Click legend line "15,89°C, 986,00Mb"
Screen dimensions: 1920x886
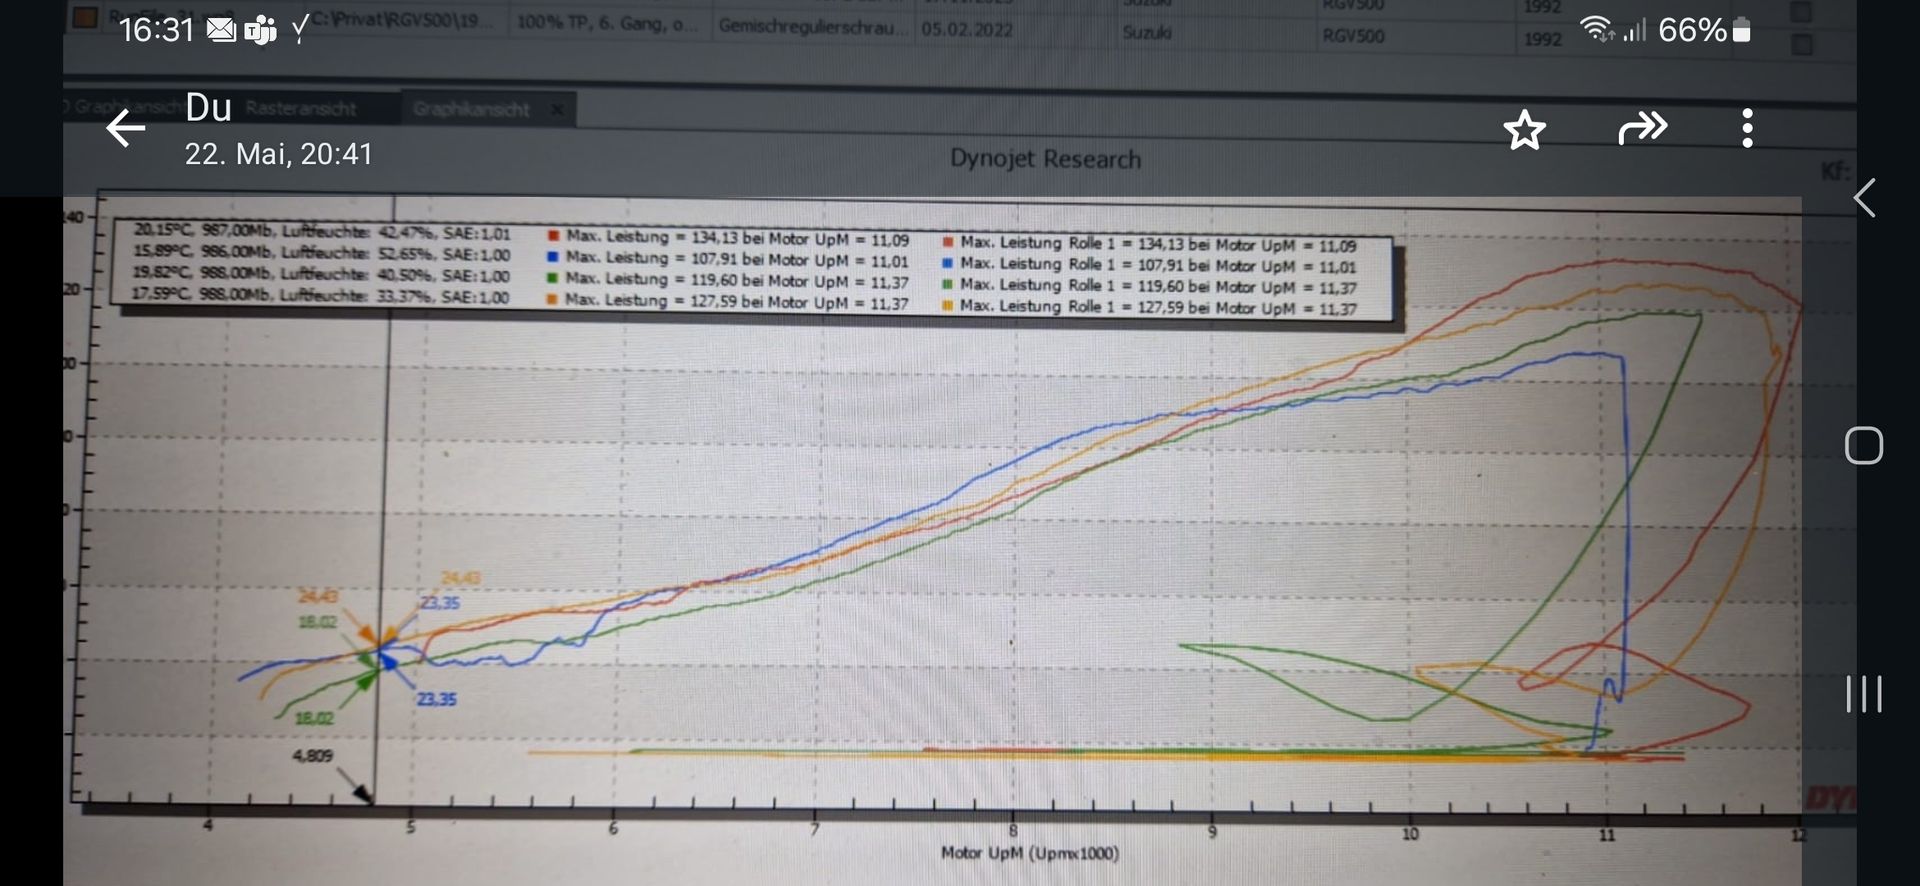click(x=322, y=253)
